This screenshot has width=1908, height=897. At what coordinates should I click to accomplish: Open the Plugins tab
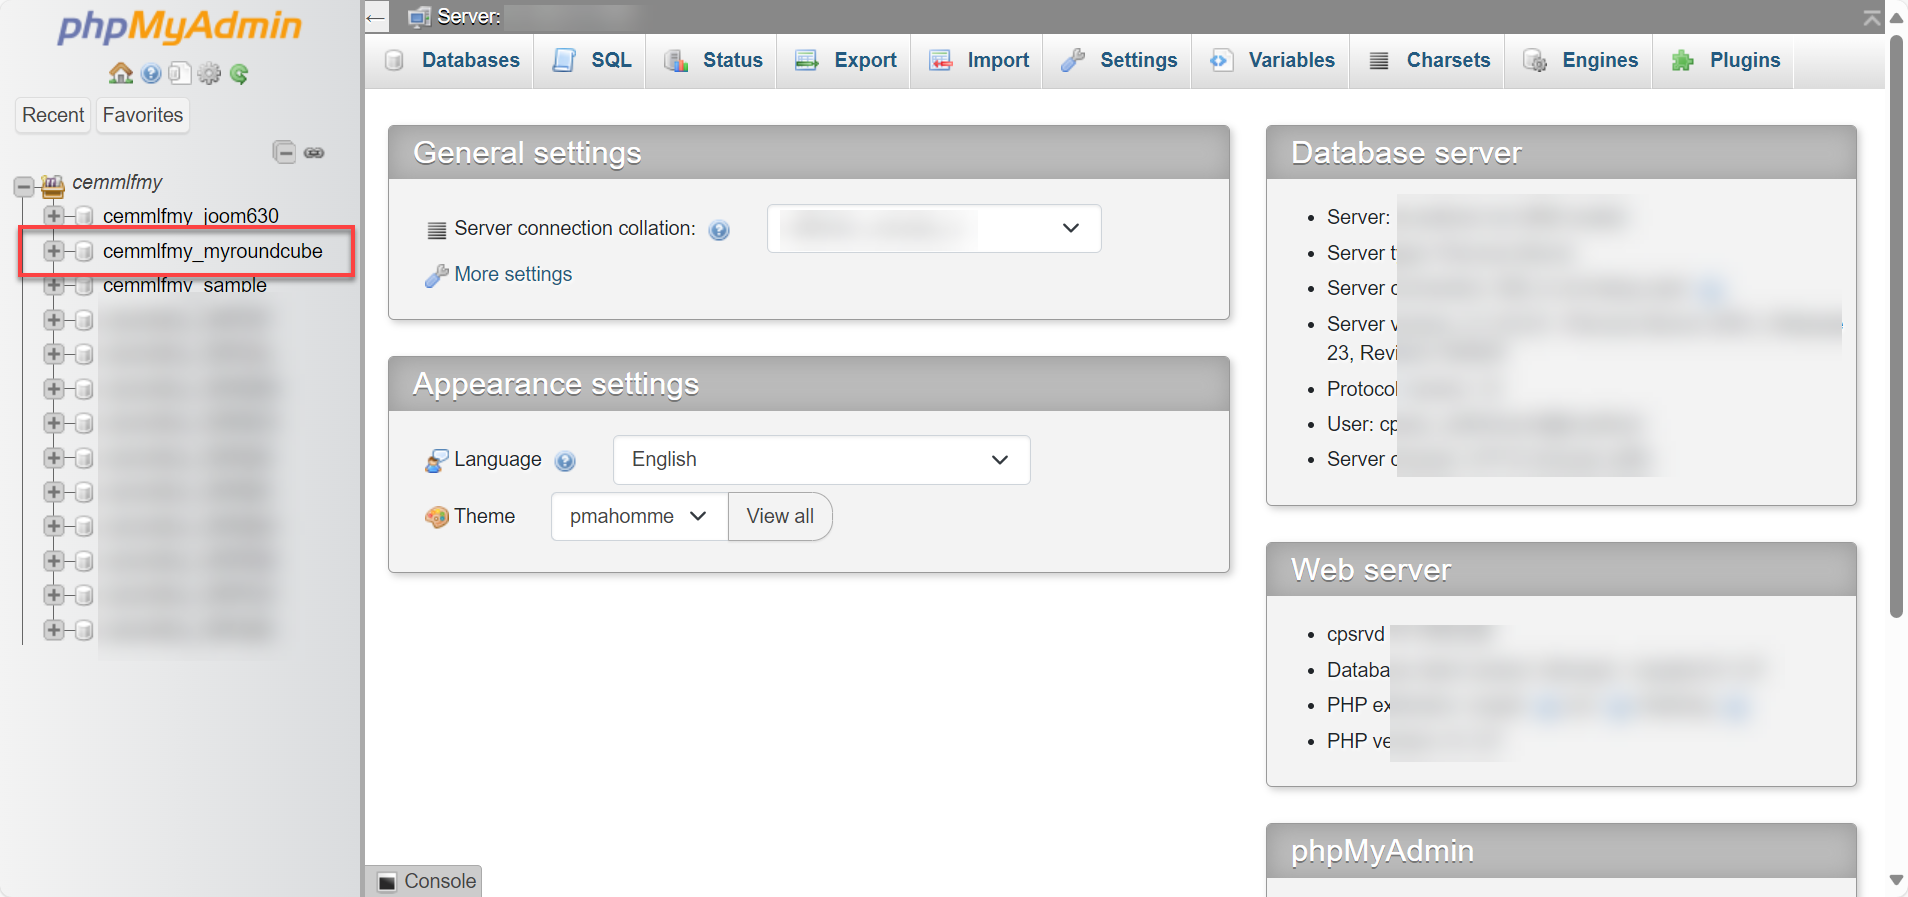tap(1724, 61)
